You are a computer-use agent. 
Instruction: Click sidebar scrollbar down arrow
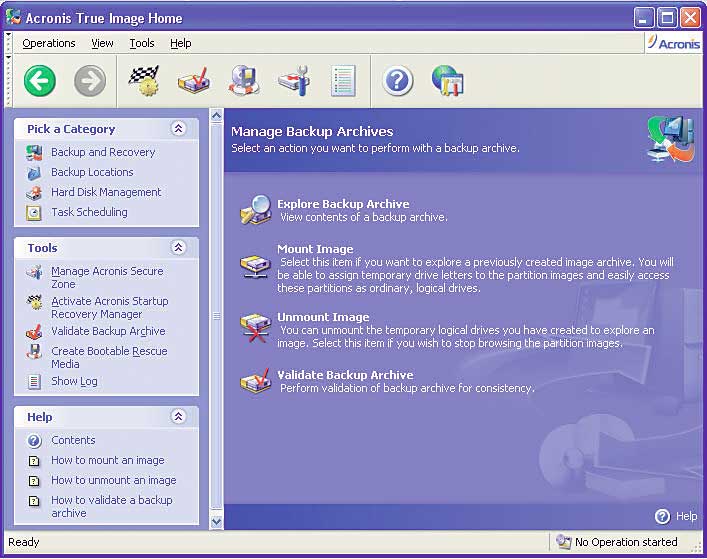coord(216,522)
